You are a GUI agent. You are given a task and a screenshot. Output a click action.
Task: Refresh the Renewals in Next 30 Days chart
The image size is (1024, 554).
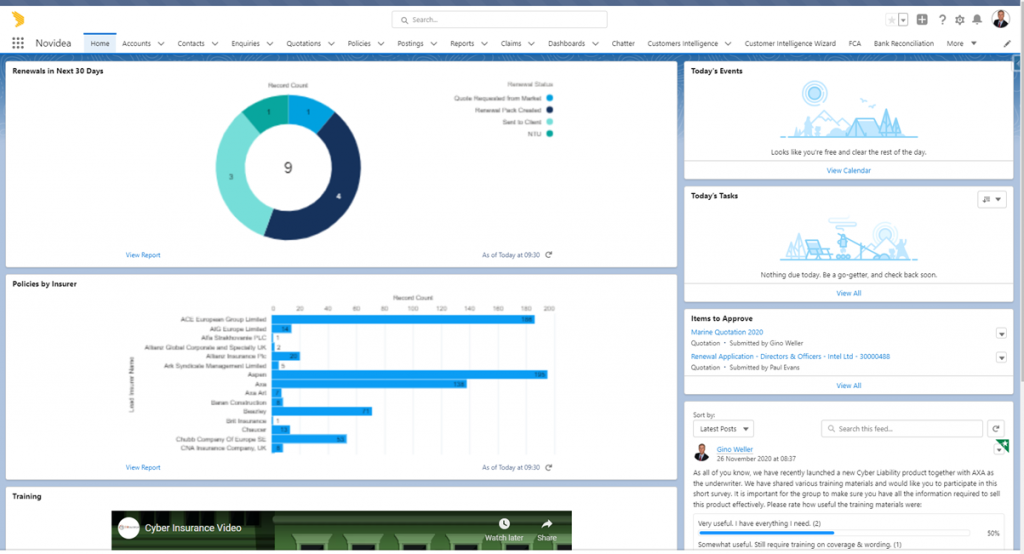tap(549, 255)
